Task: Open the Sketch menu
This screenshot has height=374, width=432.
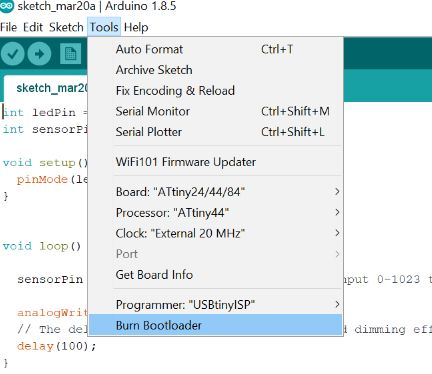Action: click(x=66, y=27)
